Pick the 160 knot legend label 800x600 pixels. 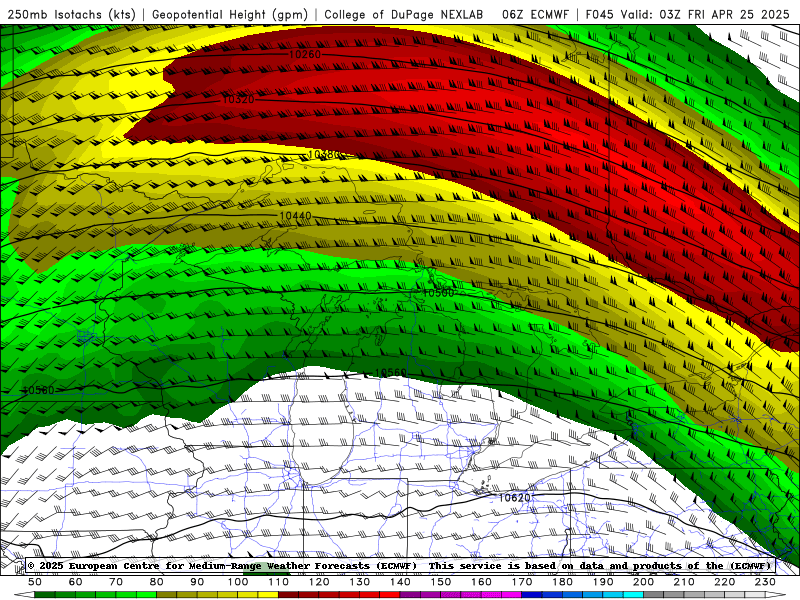[x=481, y=582]
